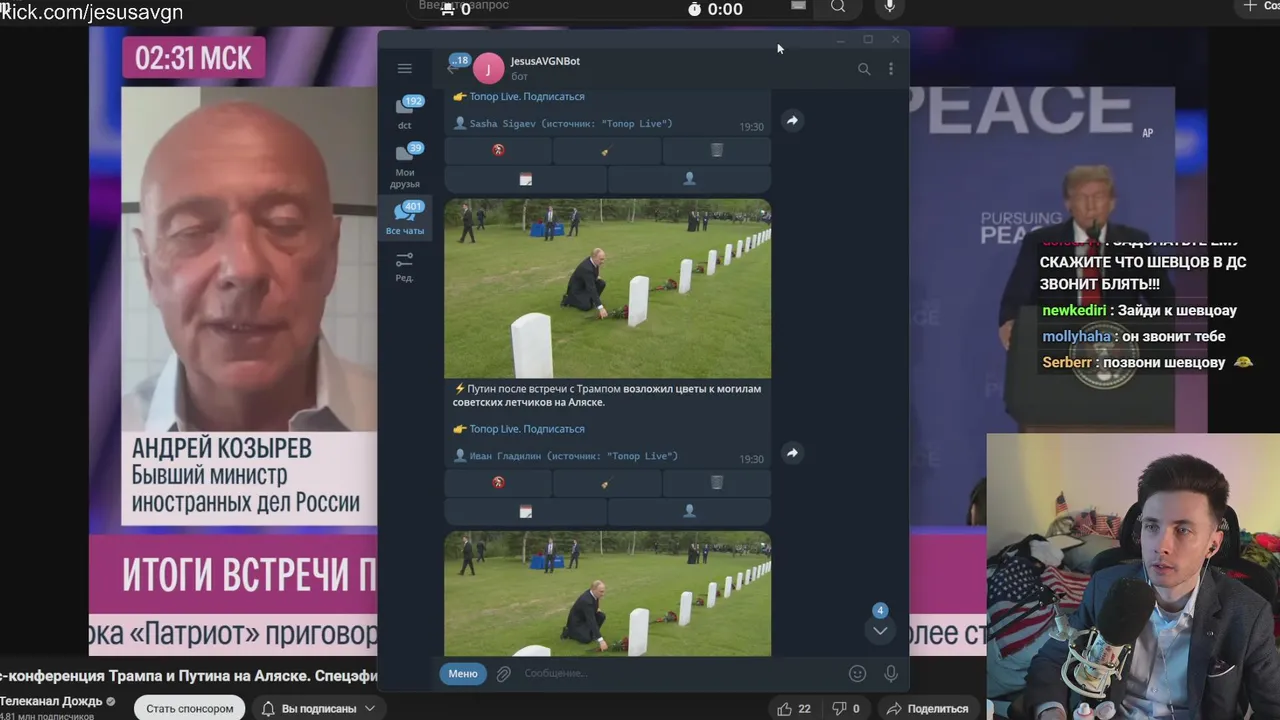Click the Sasha Sigaev source line

click(x=563, y=124)
